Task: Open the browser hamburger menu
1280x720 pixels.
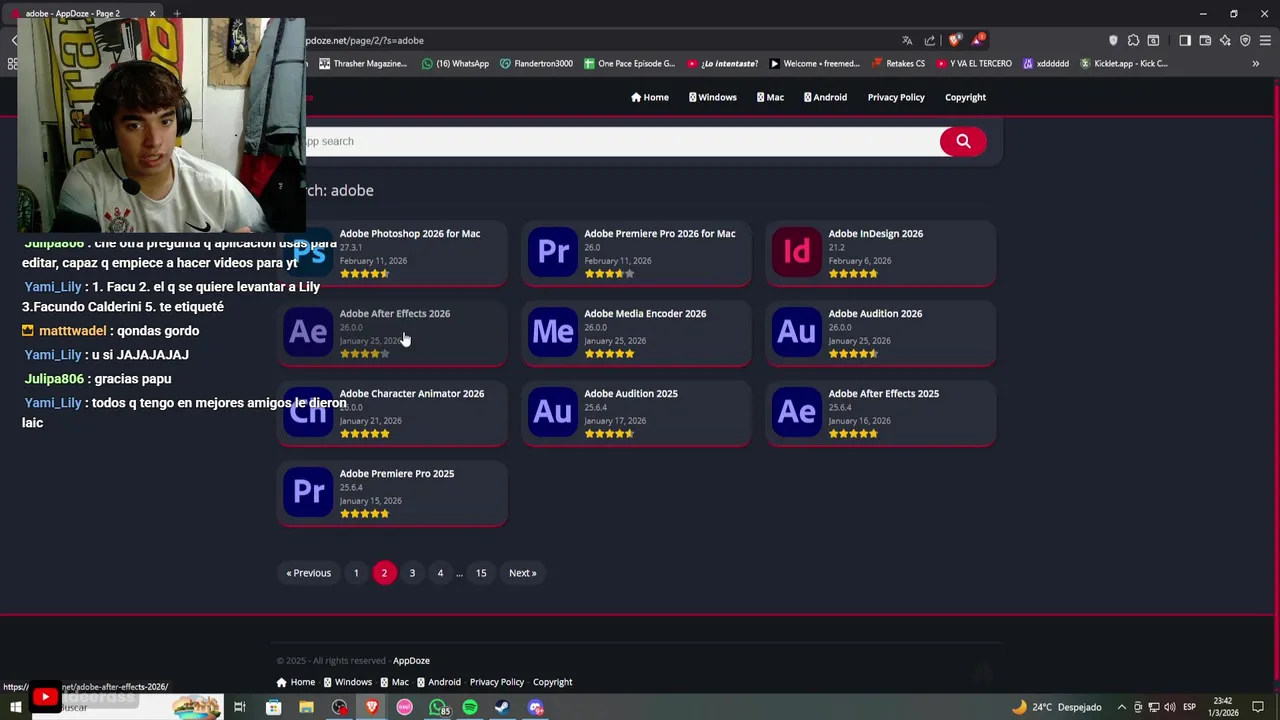Action: (1265, 40)
